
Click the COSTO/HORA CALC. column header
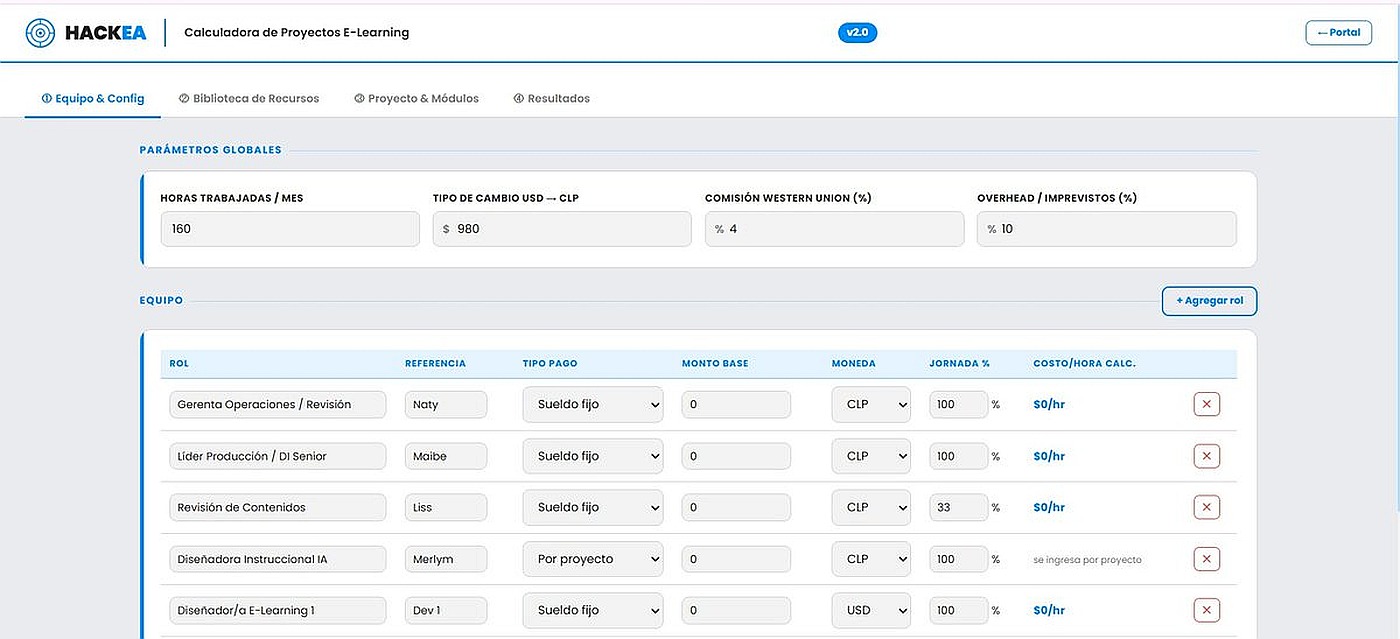point(1085,364)
